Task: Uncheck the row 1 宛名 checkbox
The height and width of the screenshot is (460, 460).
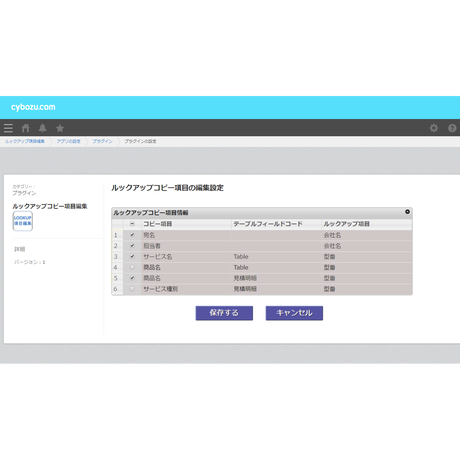Action: pyautogui.click(x=132, y=235)
